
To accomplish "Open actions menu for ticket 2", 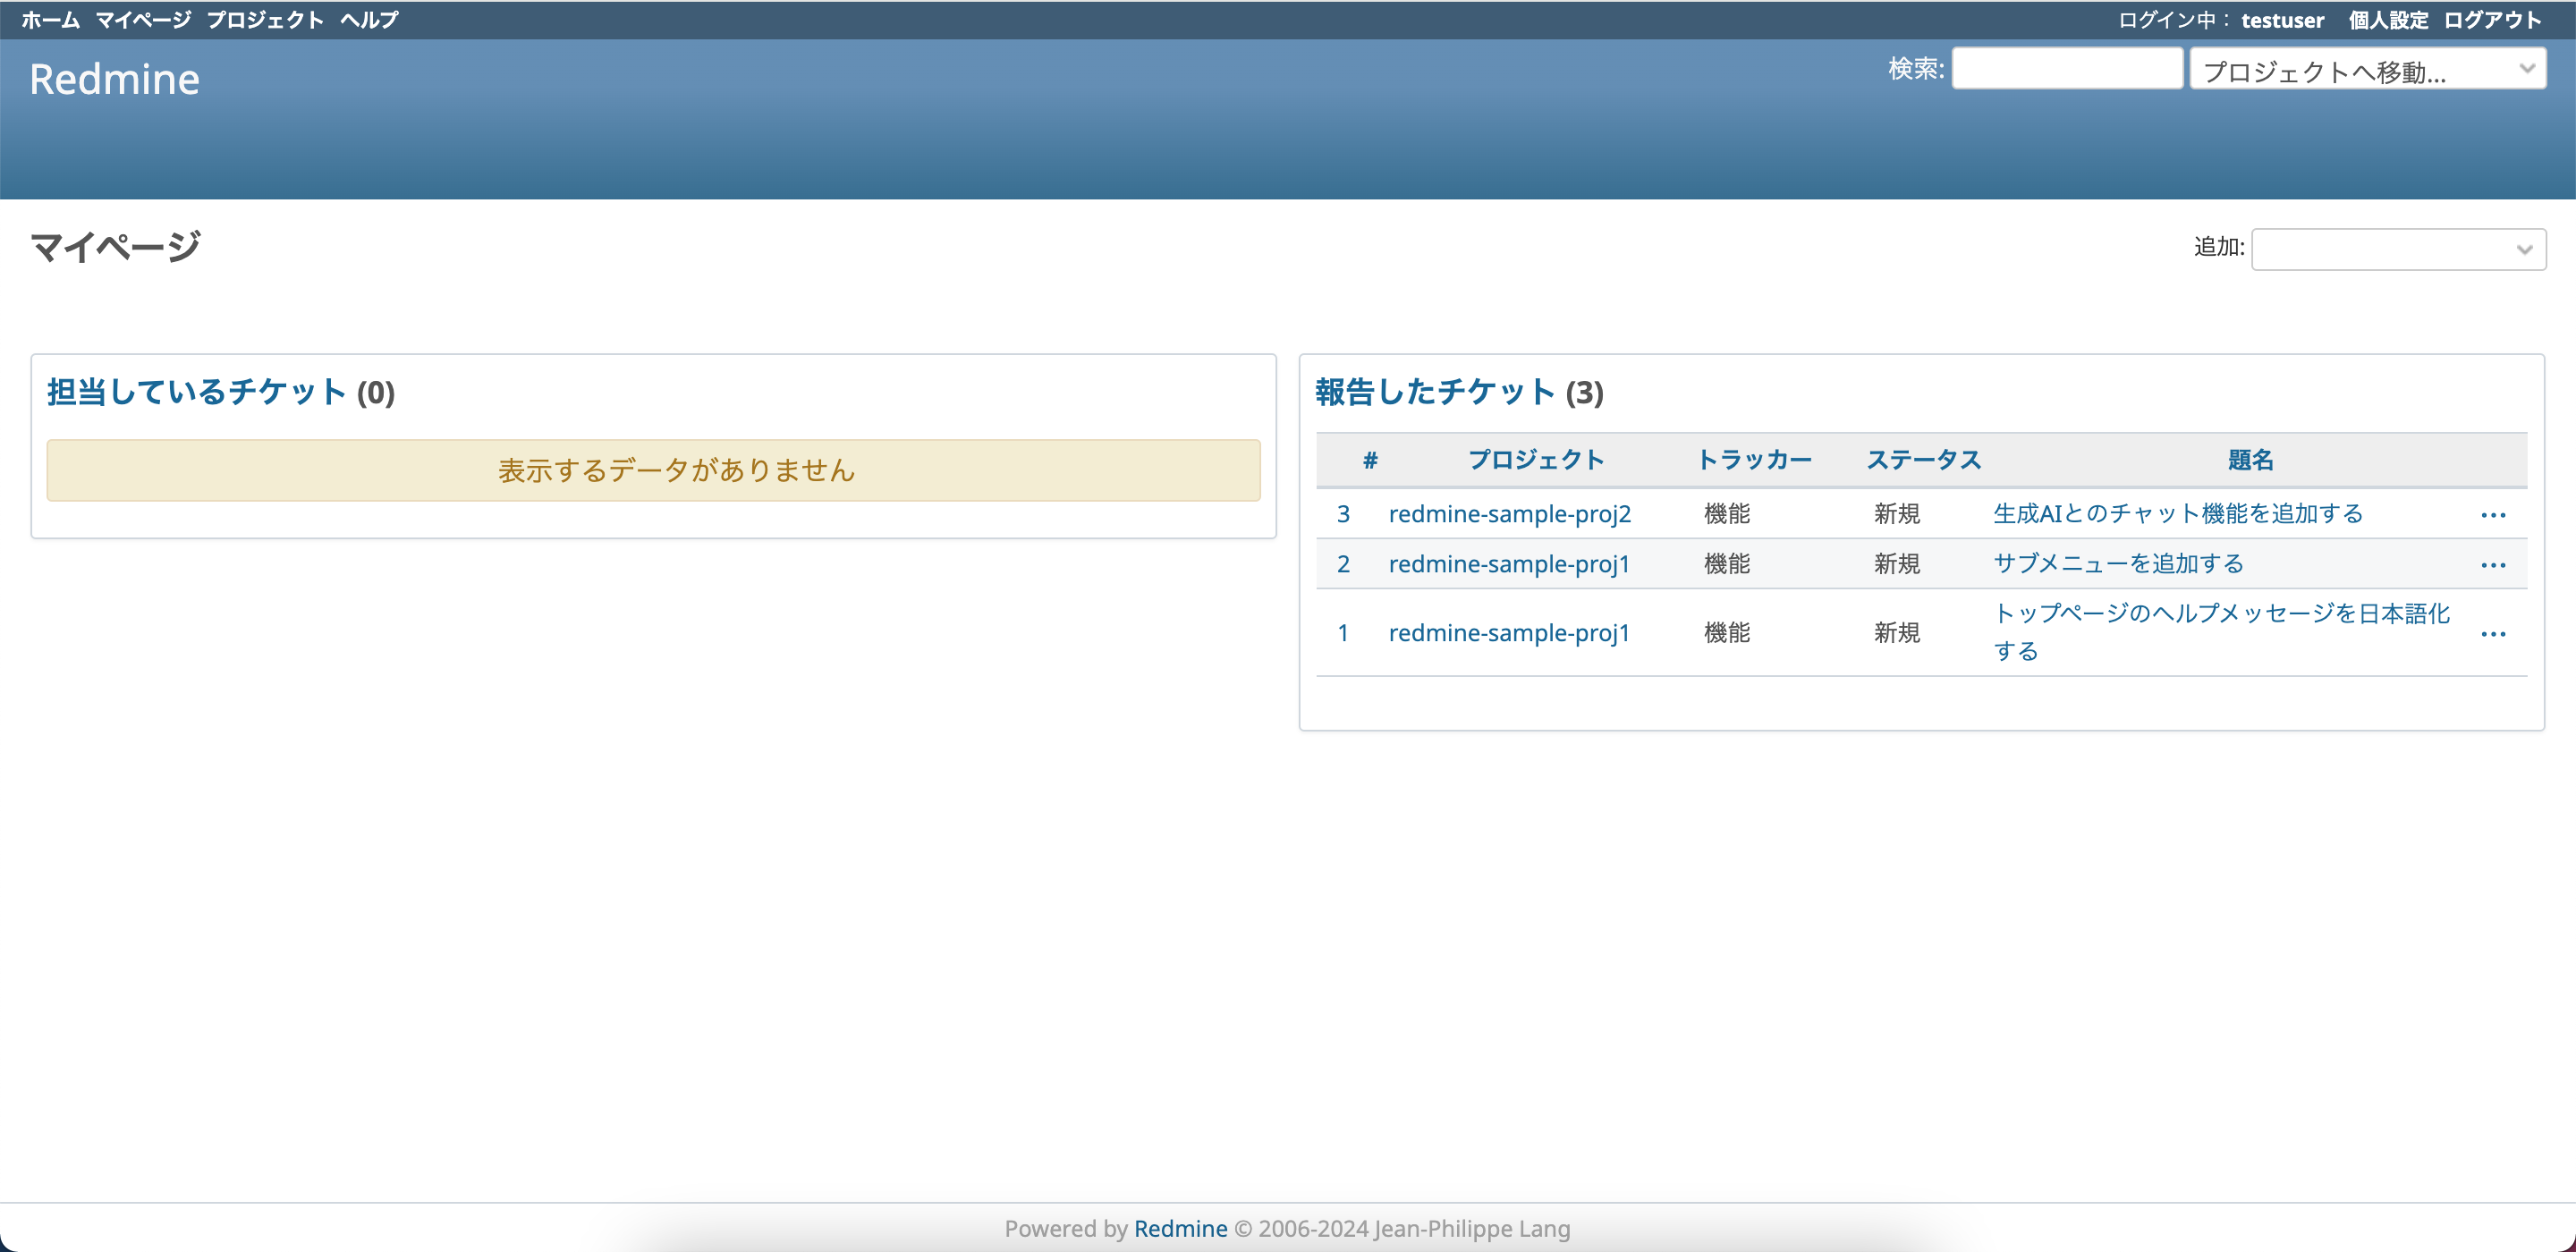I will coord(2492,565).
